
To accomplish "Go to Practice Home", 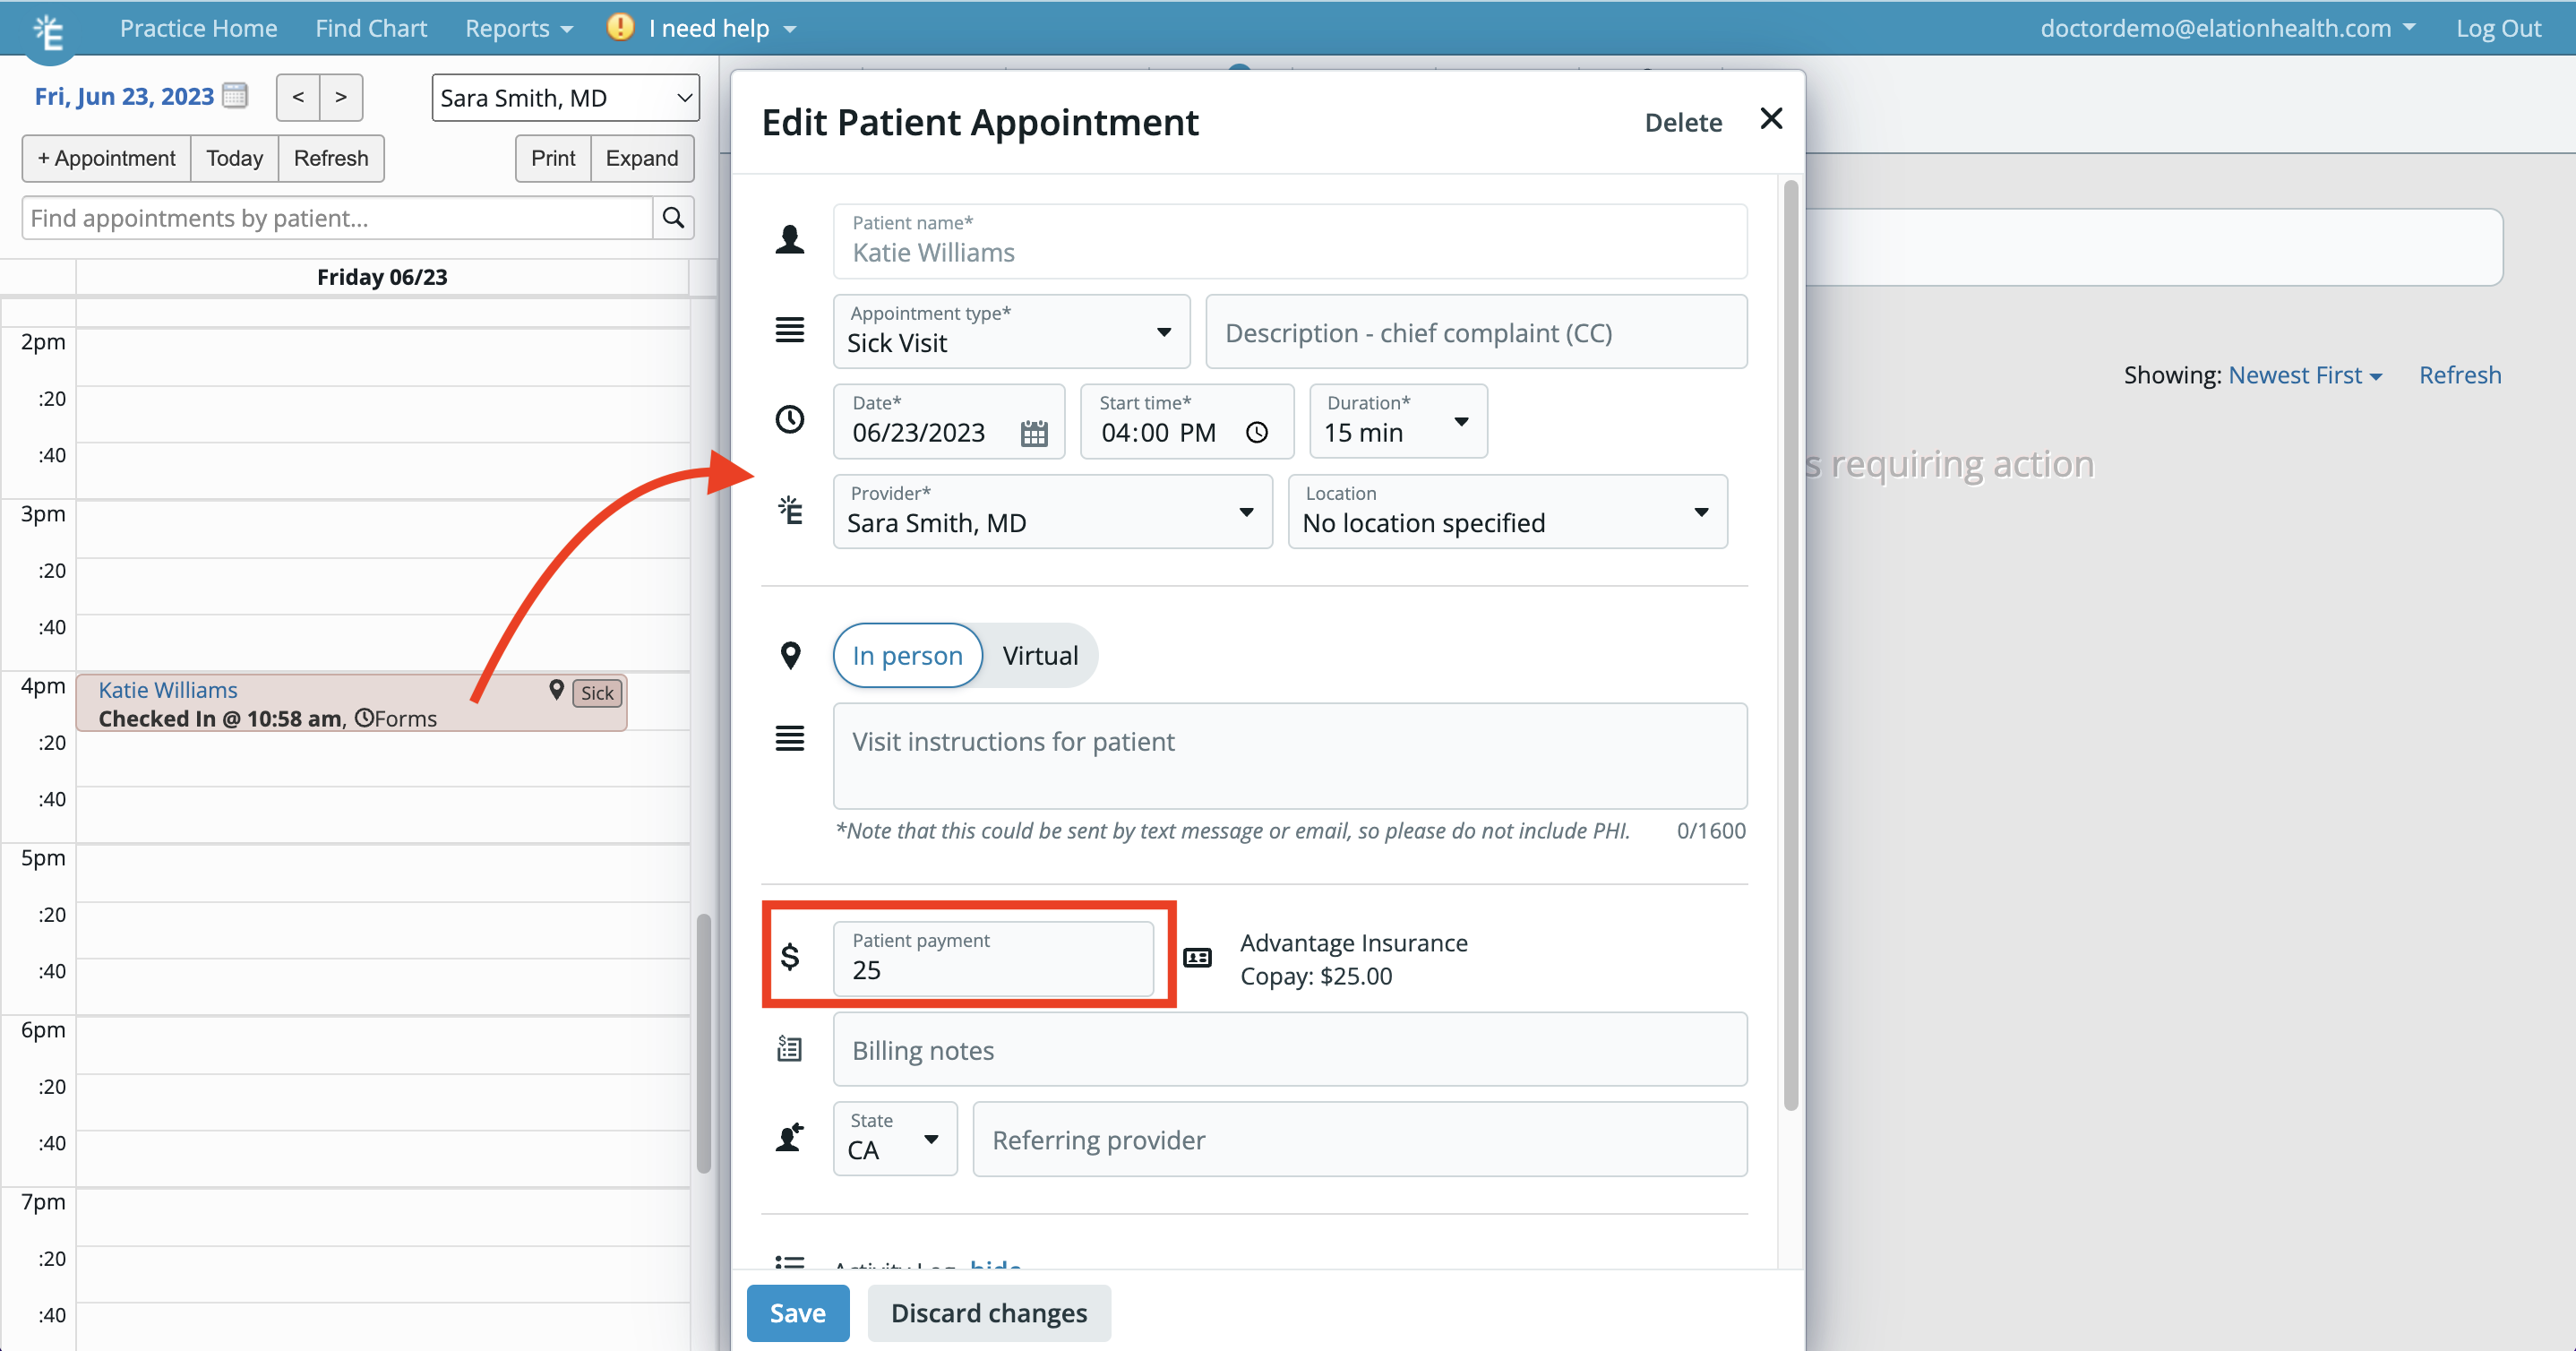I will click(198, 27).
